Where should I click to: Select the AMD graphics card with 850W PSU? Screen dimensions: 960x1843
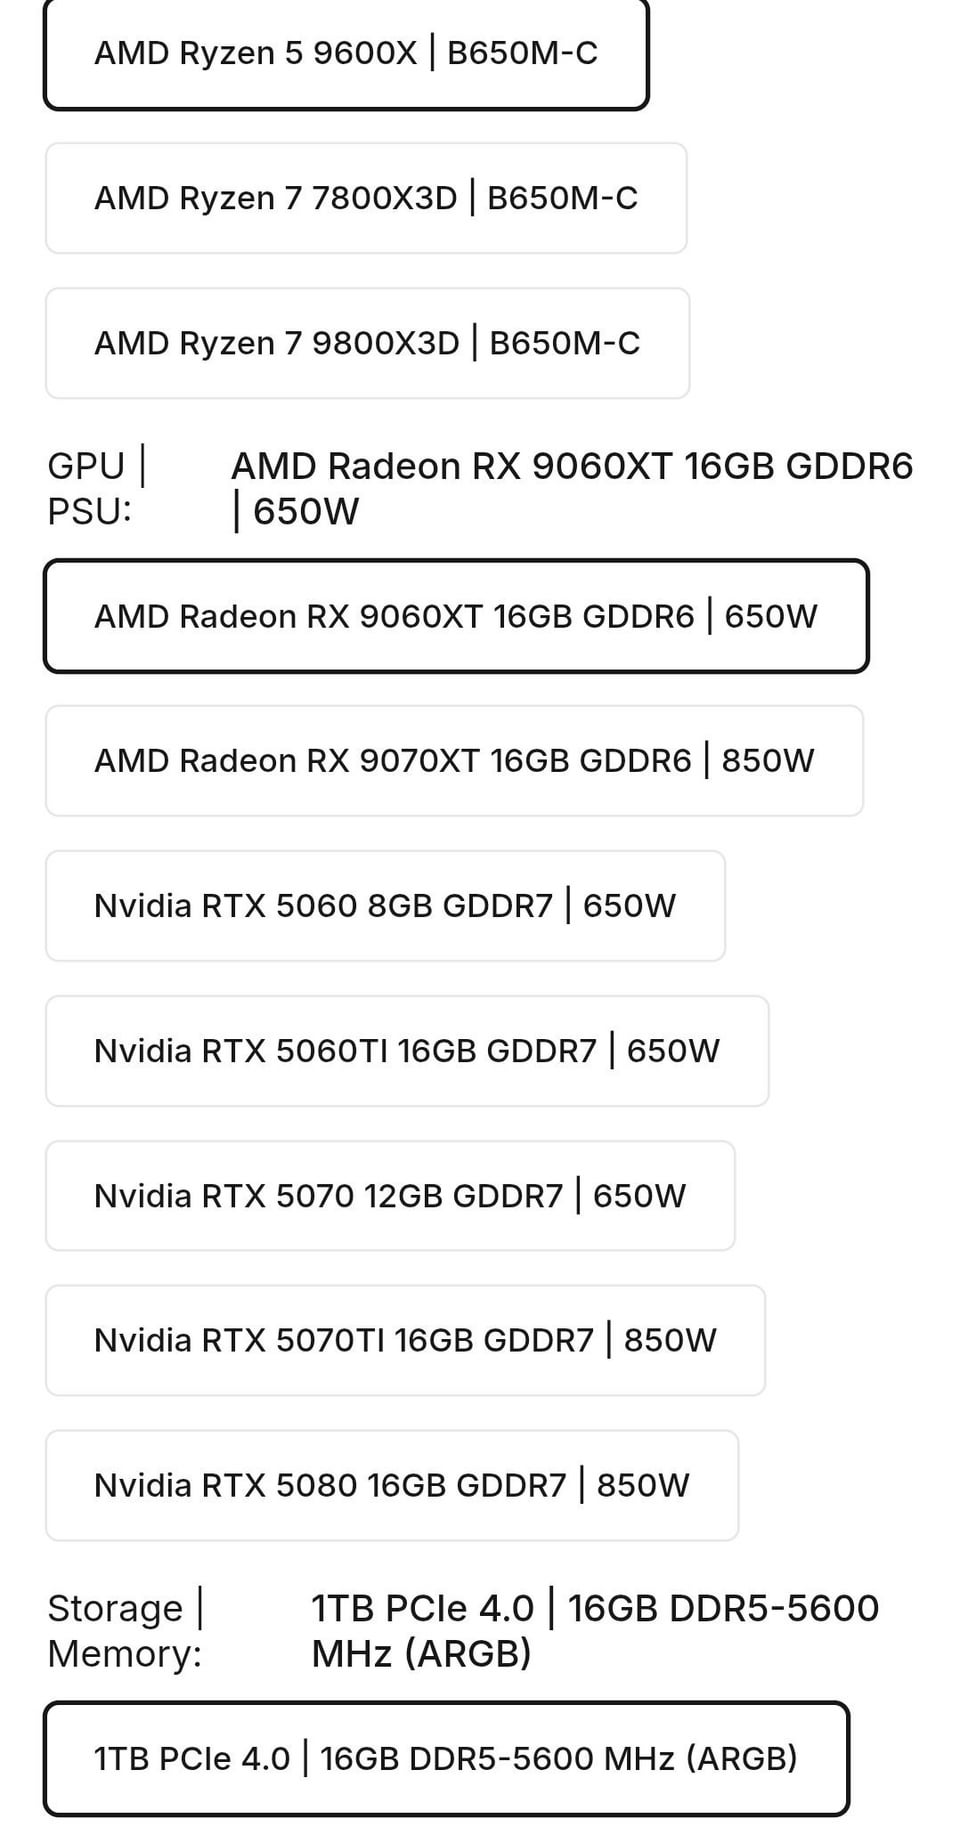tap(454, 761)
